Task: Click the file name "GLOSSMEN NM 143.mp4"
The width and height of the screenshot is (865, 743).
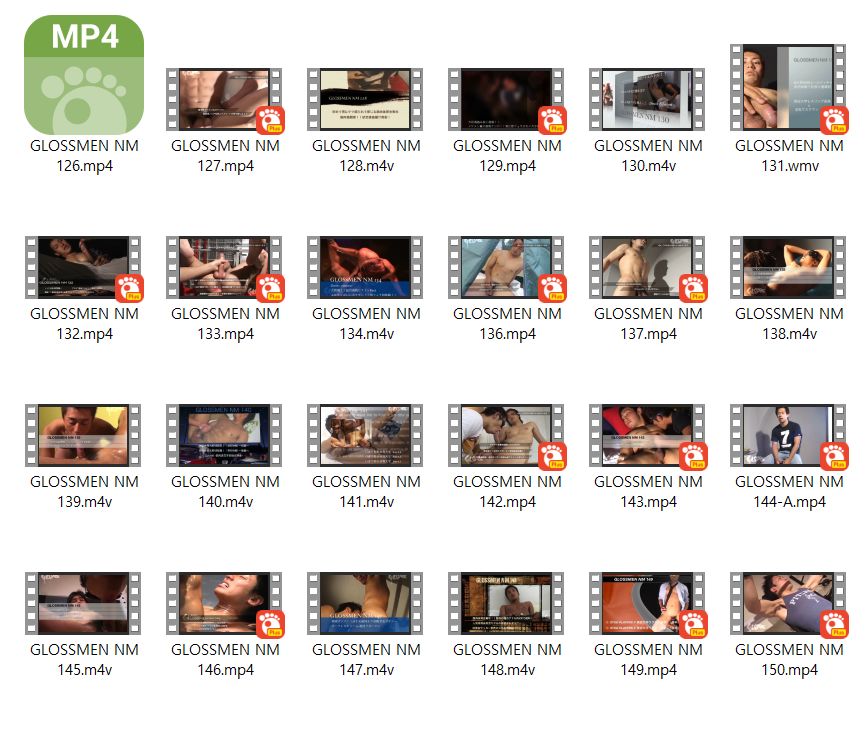Action: [648, 491]
